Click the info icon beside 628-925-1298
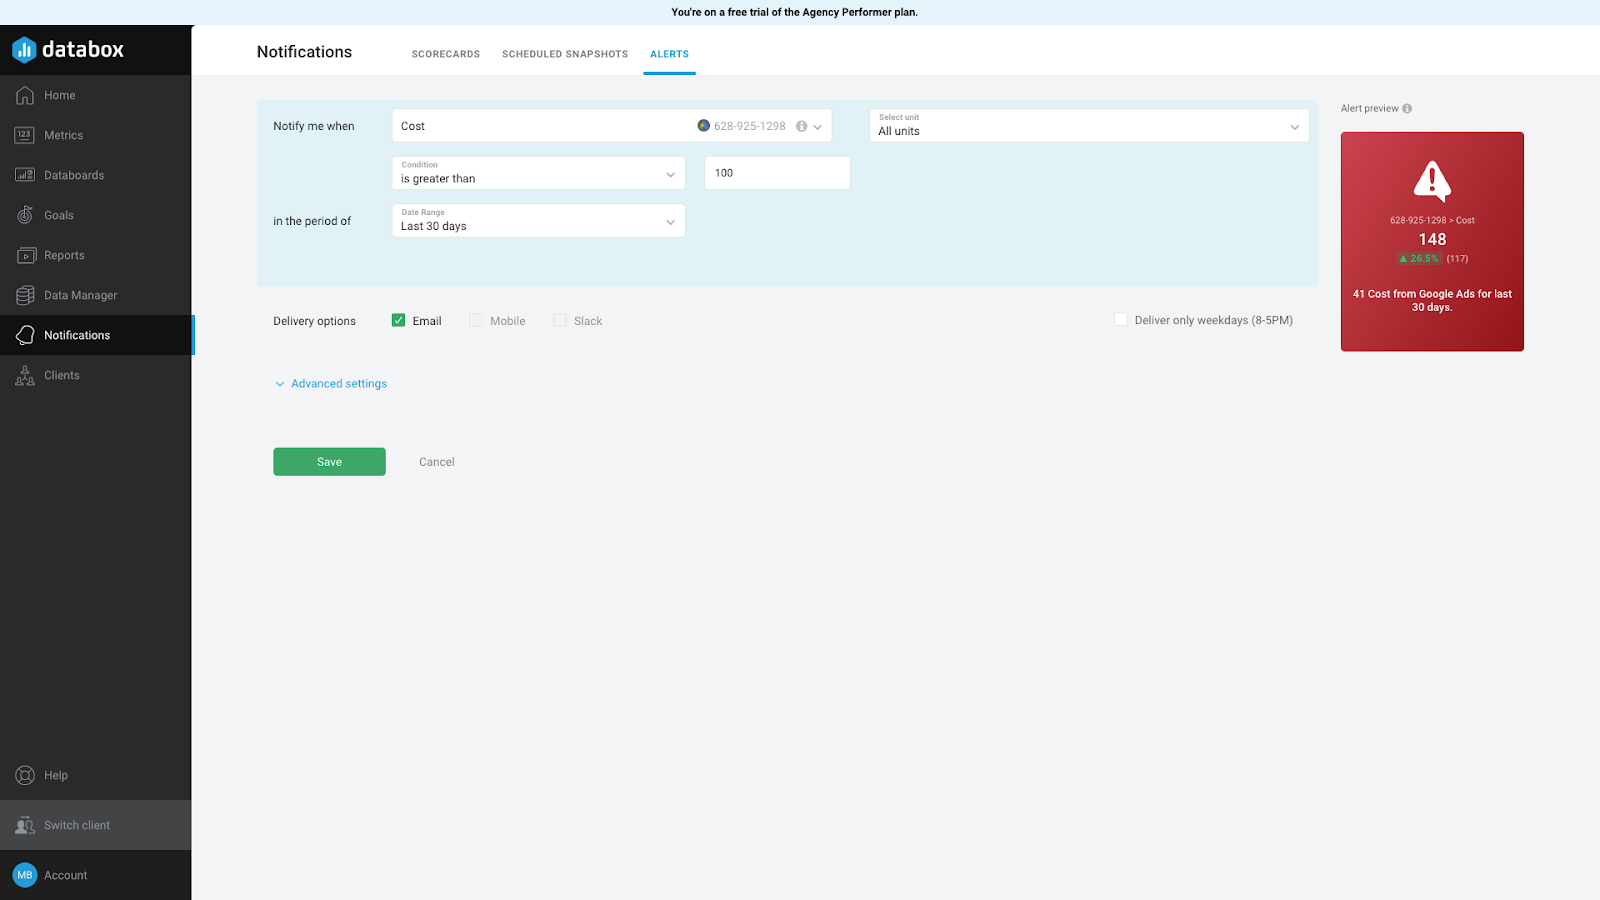 tap(801, 126)
